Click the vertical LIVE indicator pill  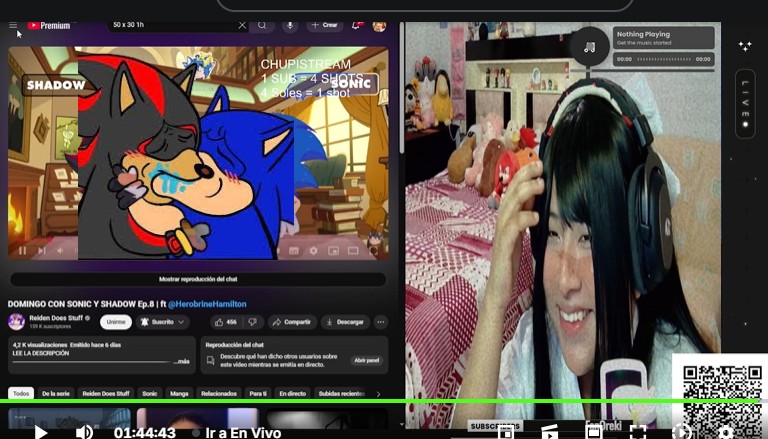click(x=745, y=104)
